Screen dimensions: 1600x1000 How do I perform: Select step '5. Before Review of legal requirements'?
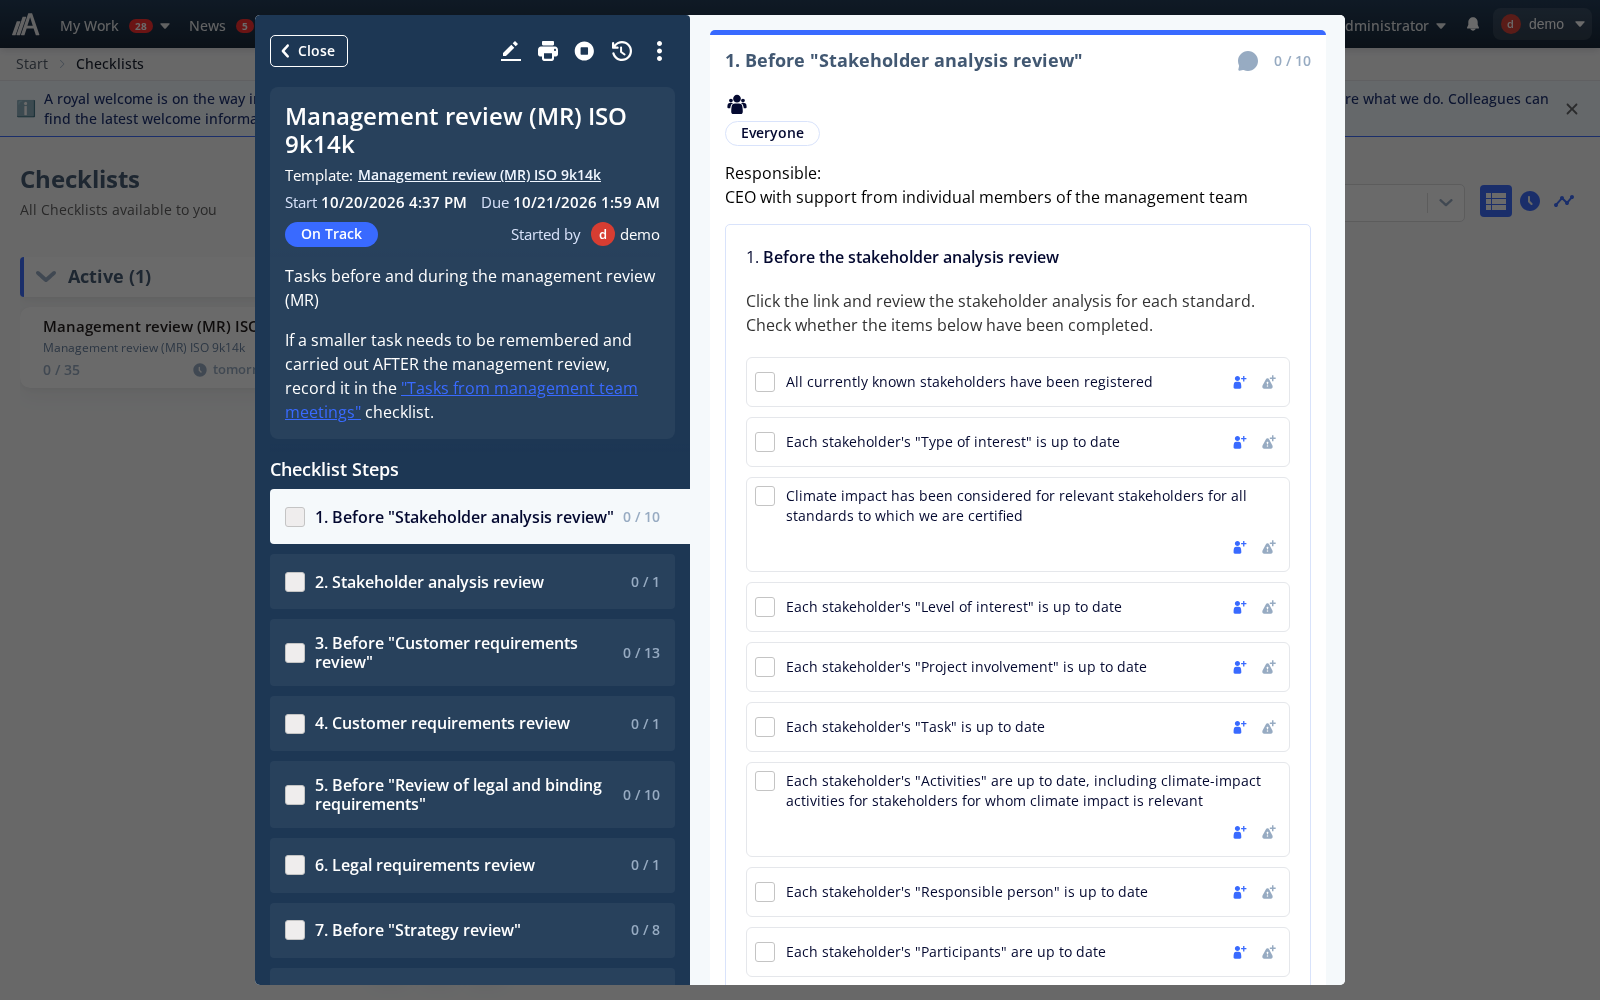[x=472, y=795]
